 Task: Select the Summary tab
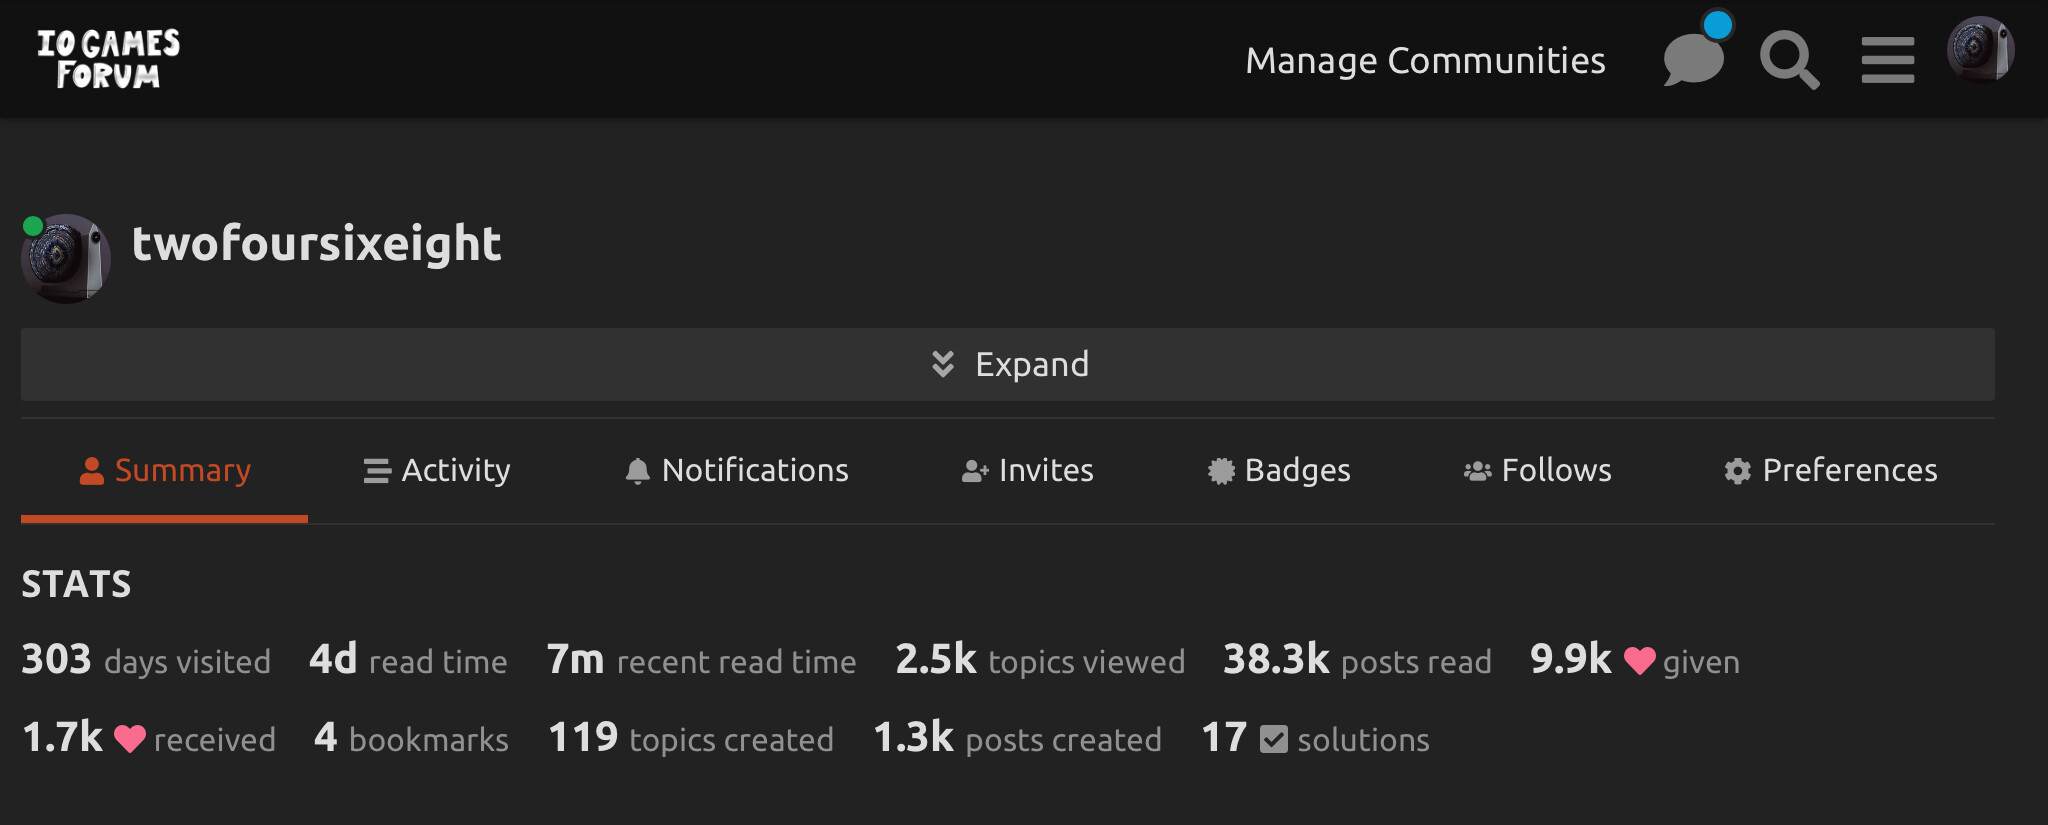165,470
